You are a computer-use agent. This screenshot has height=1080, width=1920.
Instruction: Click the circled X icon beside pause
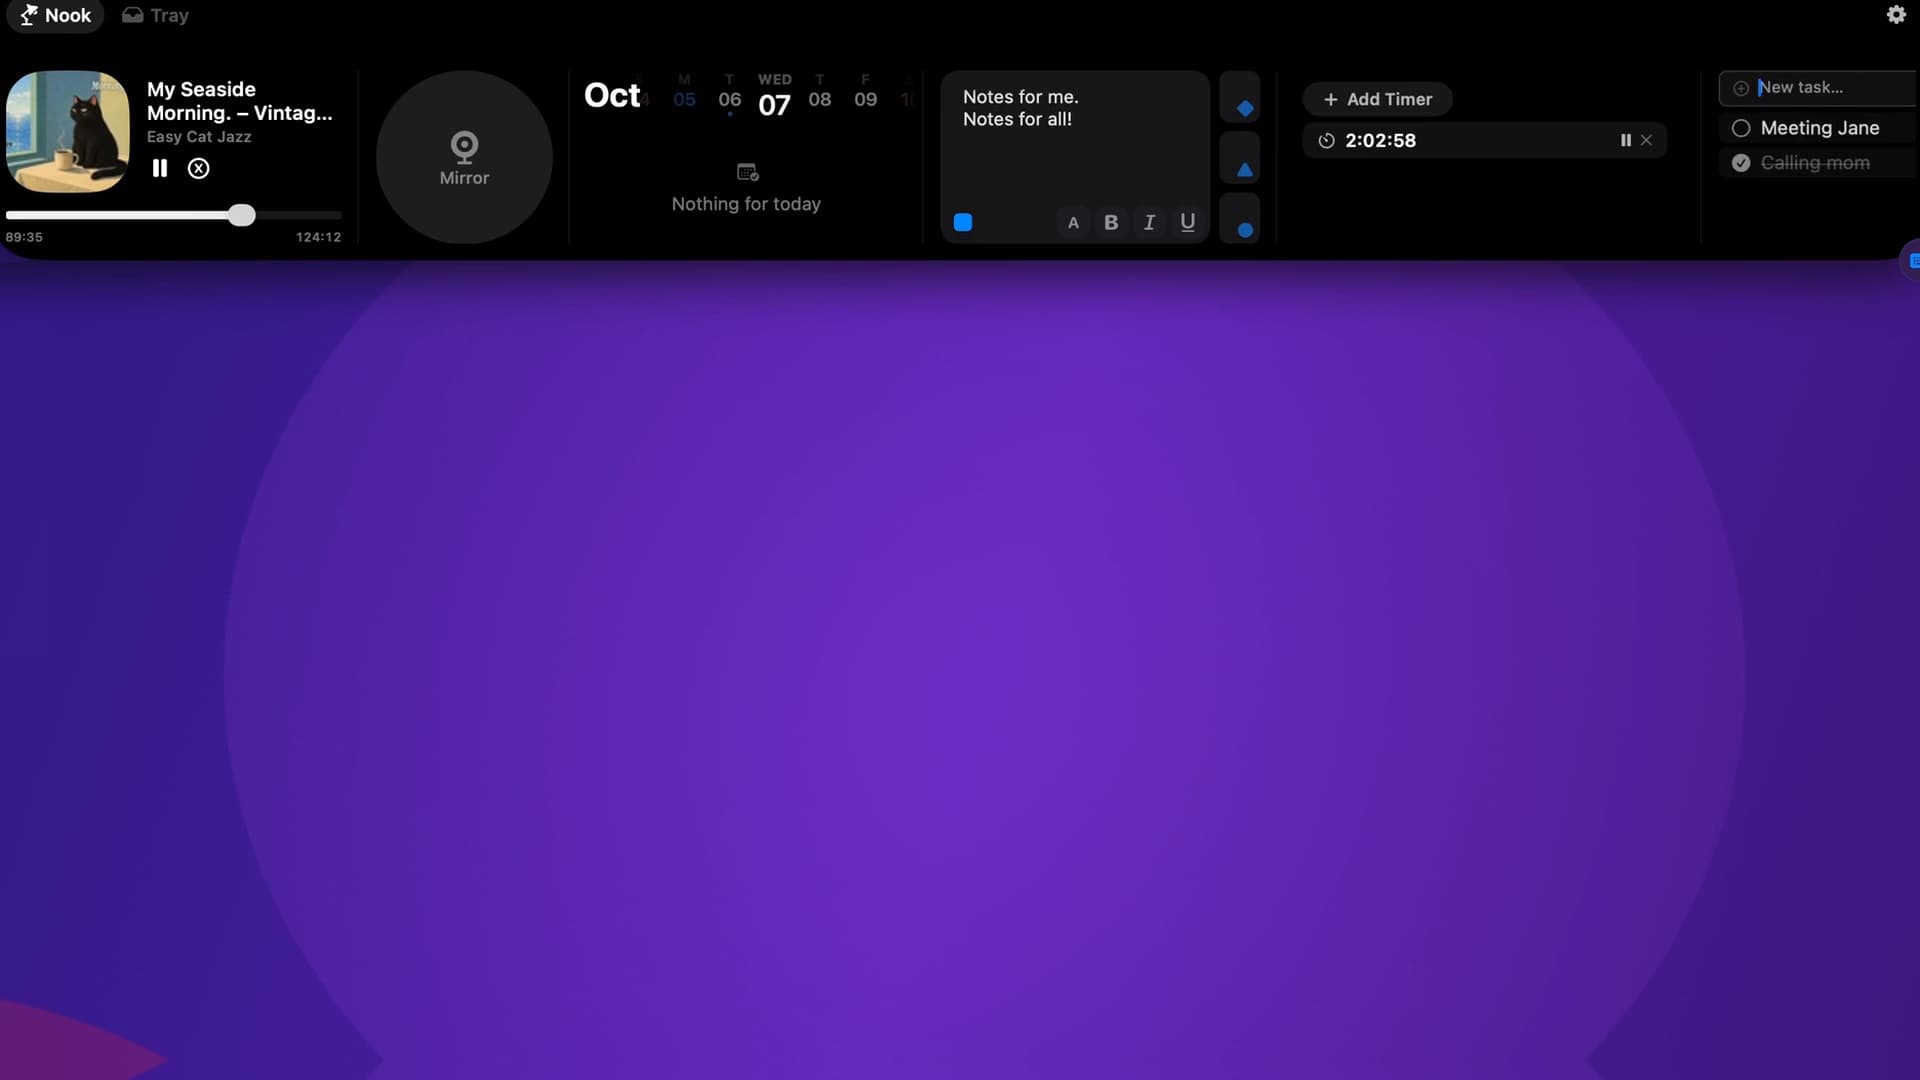point(199,168)
